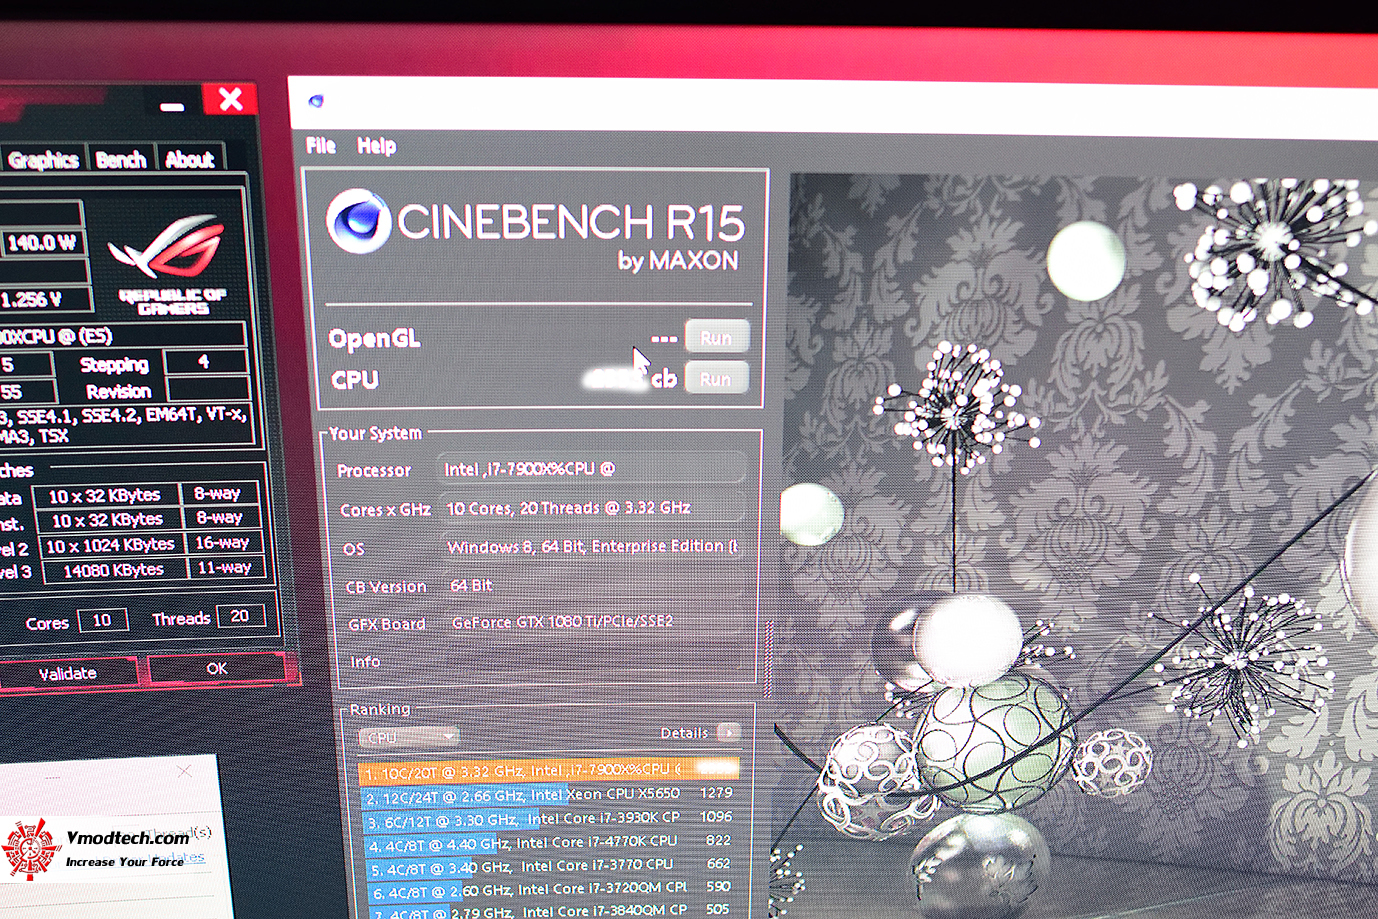Close the small white dialog under CPU-Z
This screenshot has height=919, width=1378.
tap(184, 771)
